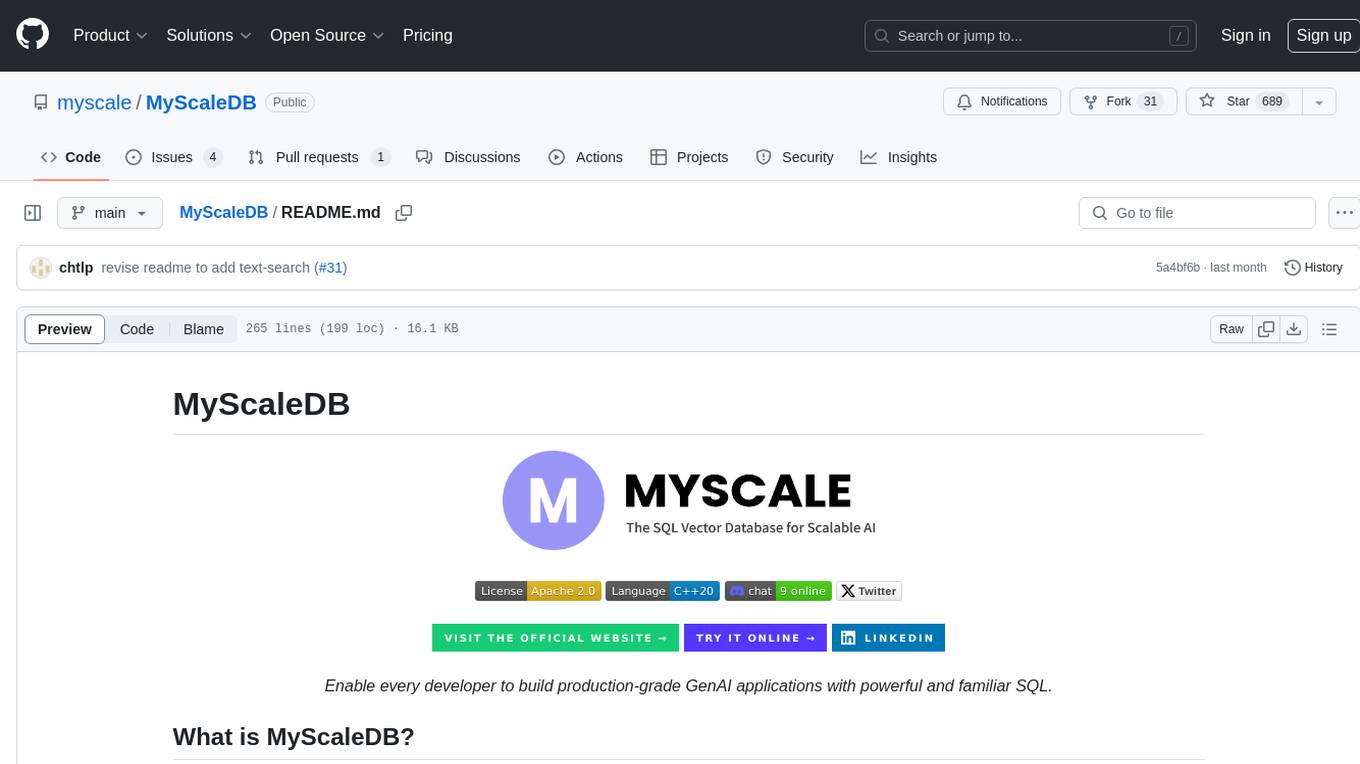Screen dimensions: 1360x764
Task: Open the Discord chat badge
Action: pyautogui.click(x=778, y=591)
